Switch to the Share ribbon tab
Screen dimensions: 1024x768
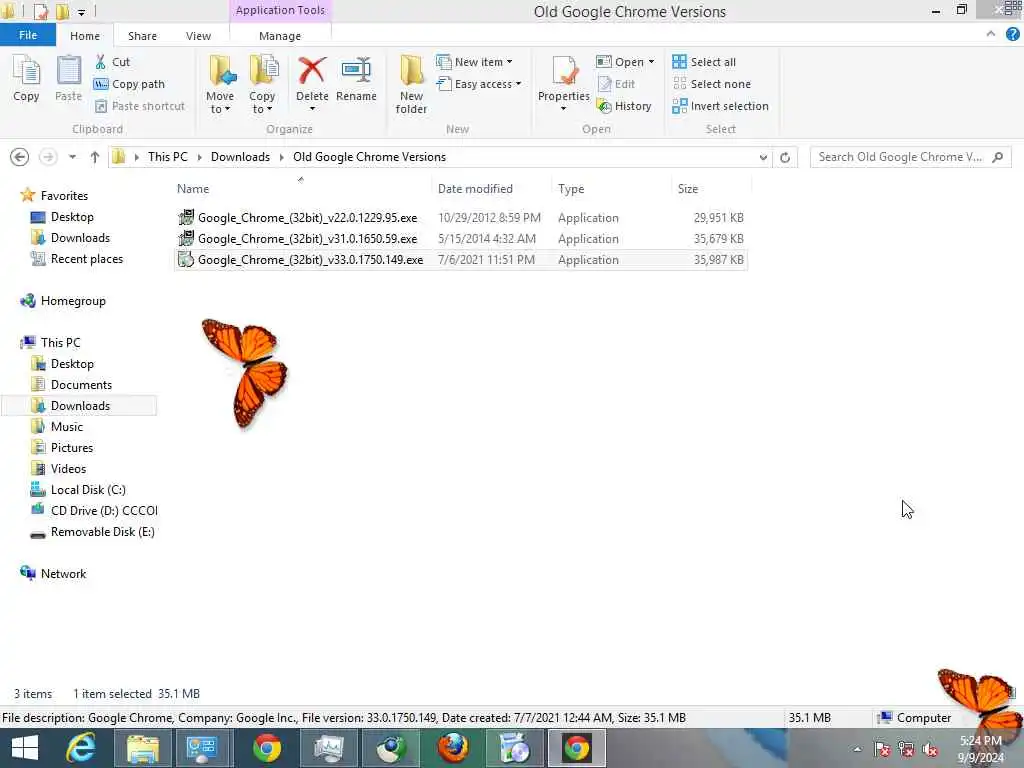142,36
